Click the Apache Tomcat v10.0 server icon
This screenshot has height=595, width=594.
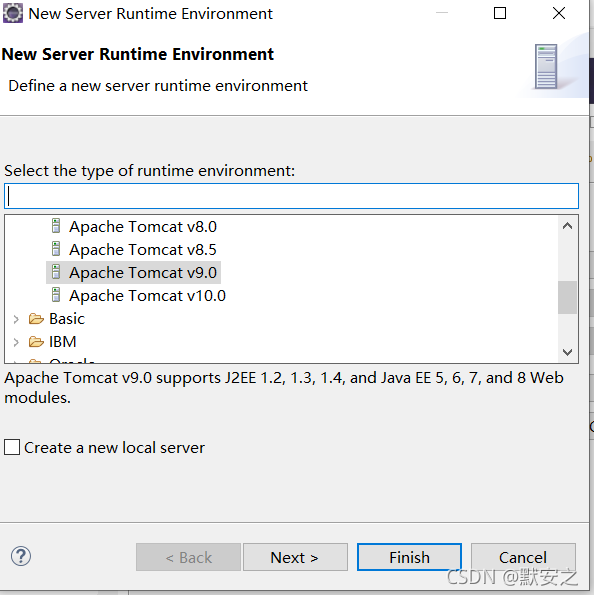(x=56, y=295)
